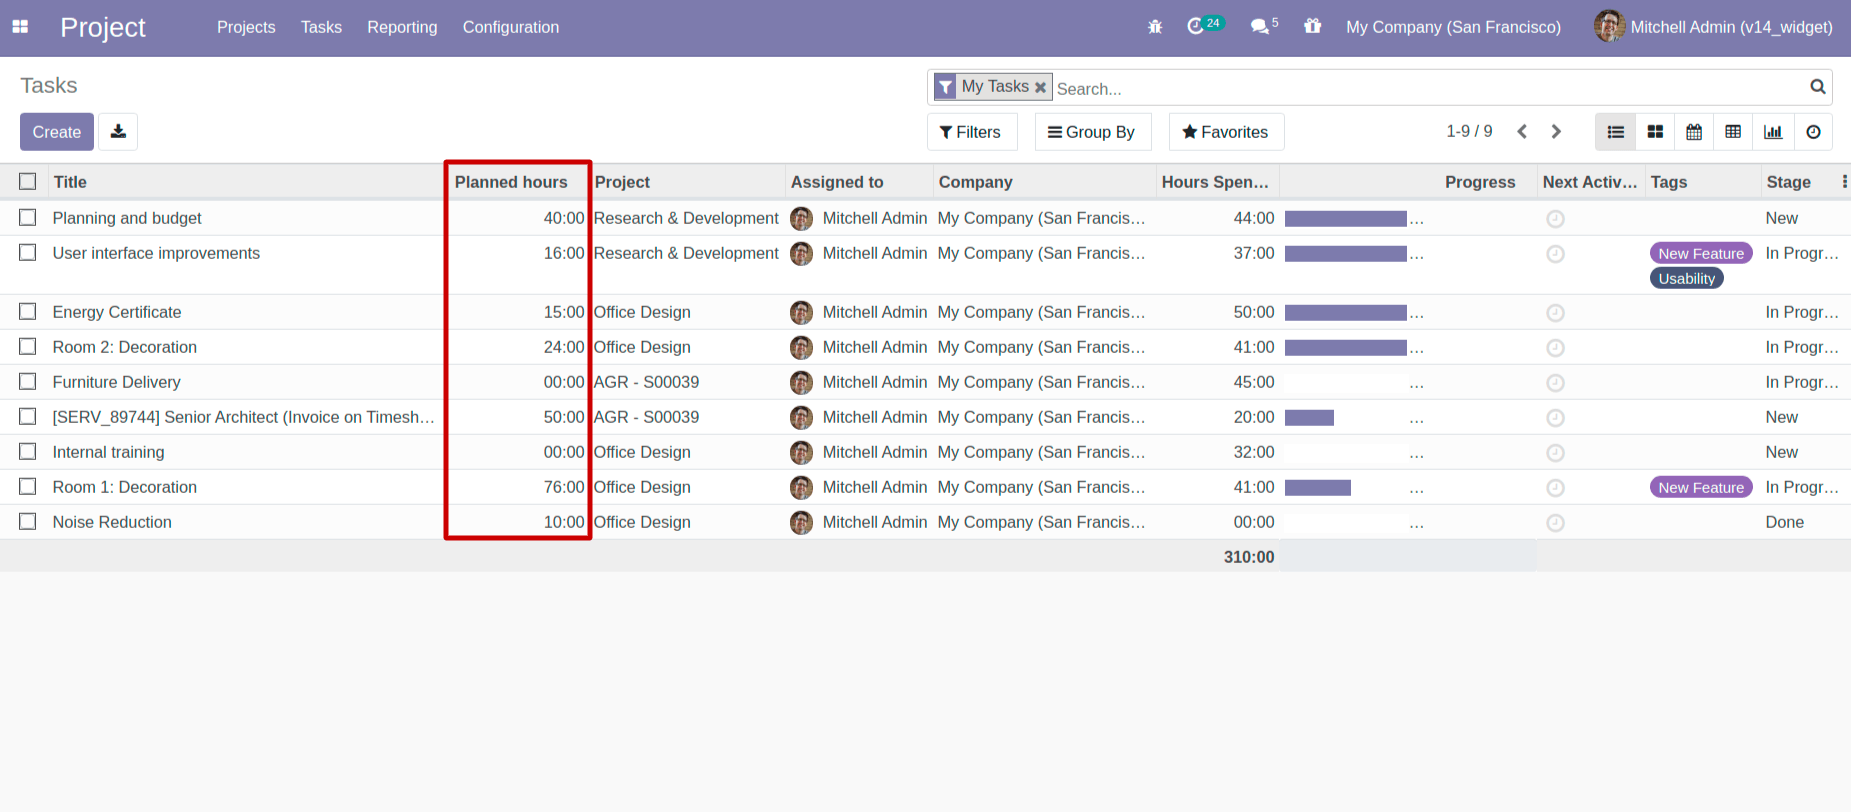Switch to graph view
This screenshot has width=1851, height=812.
click(1773, 132)
